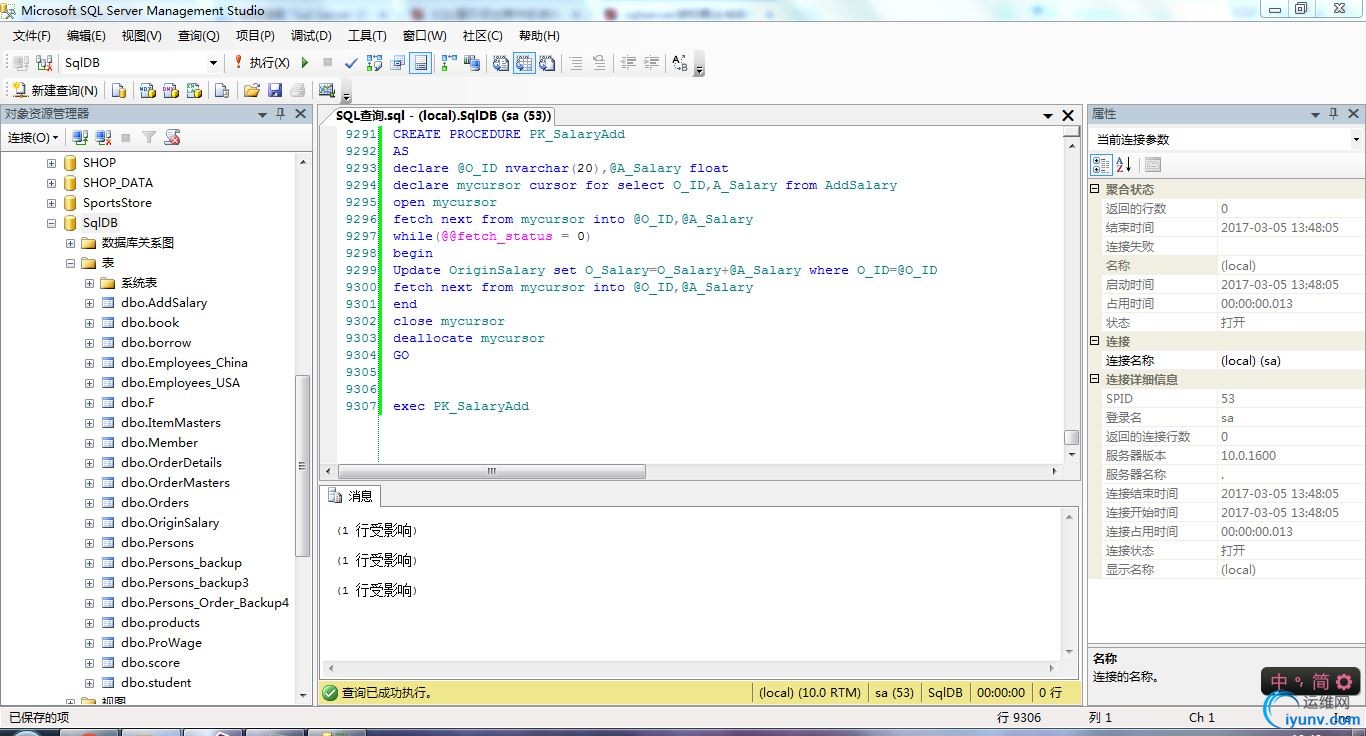
Task: Click the Object Explorer vertical scrollbar thumb
Action: [303, 465]
